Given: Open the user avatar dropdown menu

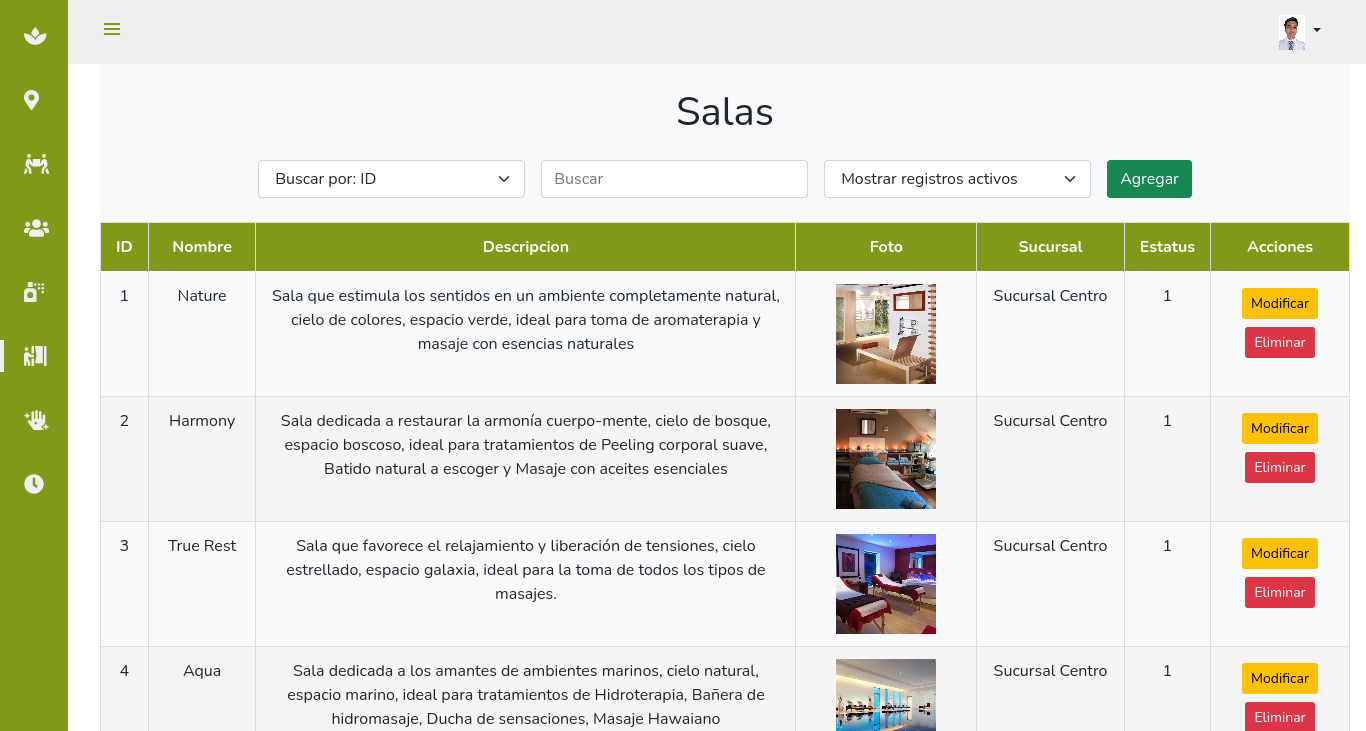Looking at the screenshot, I should tap(1299, 32).
